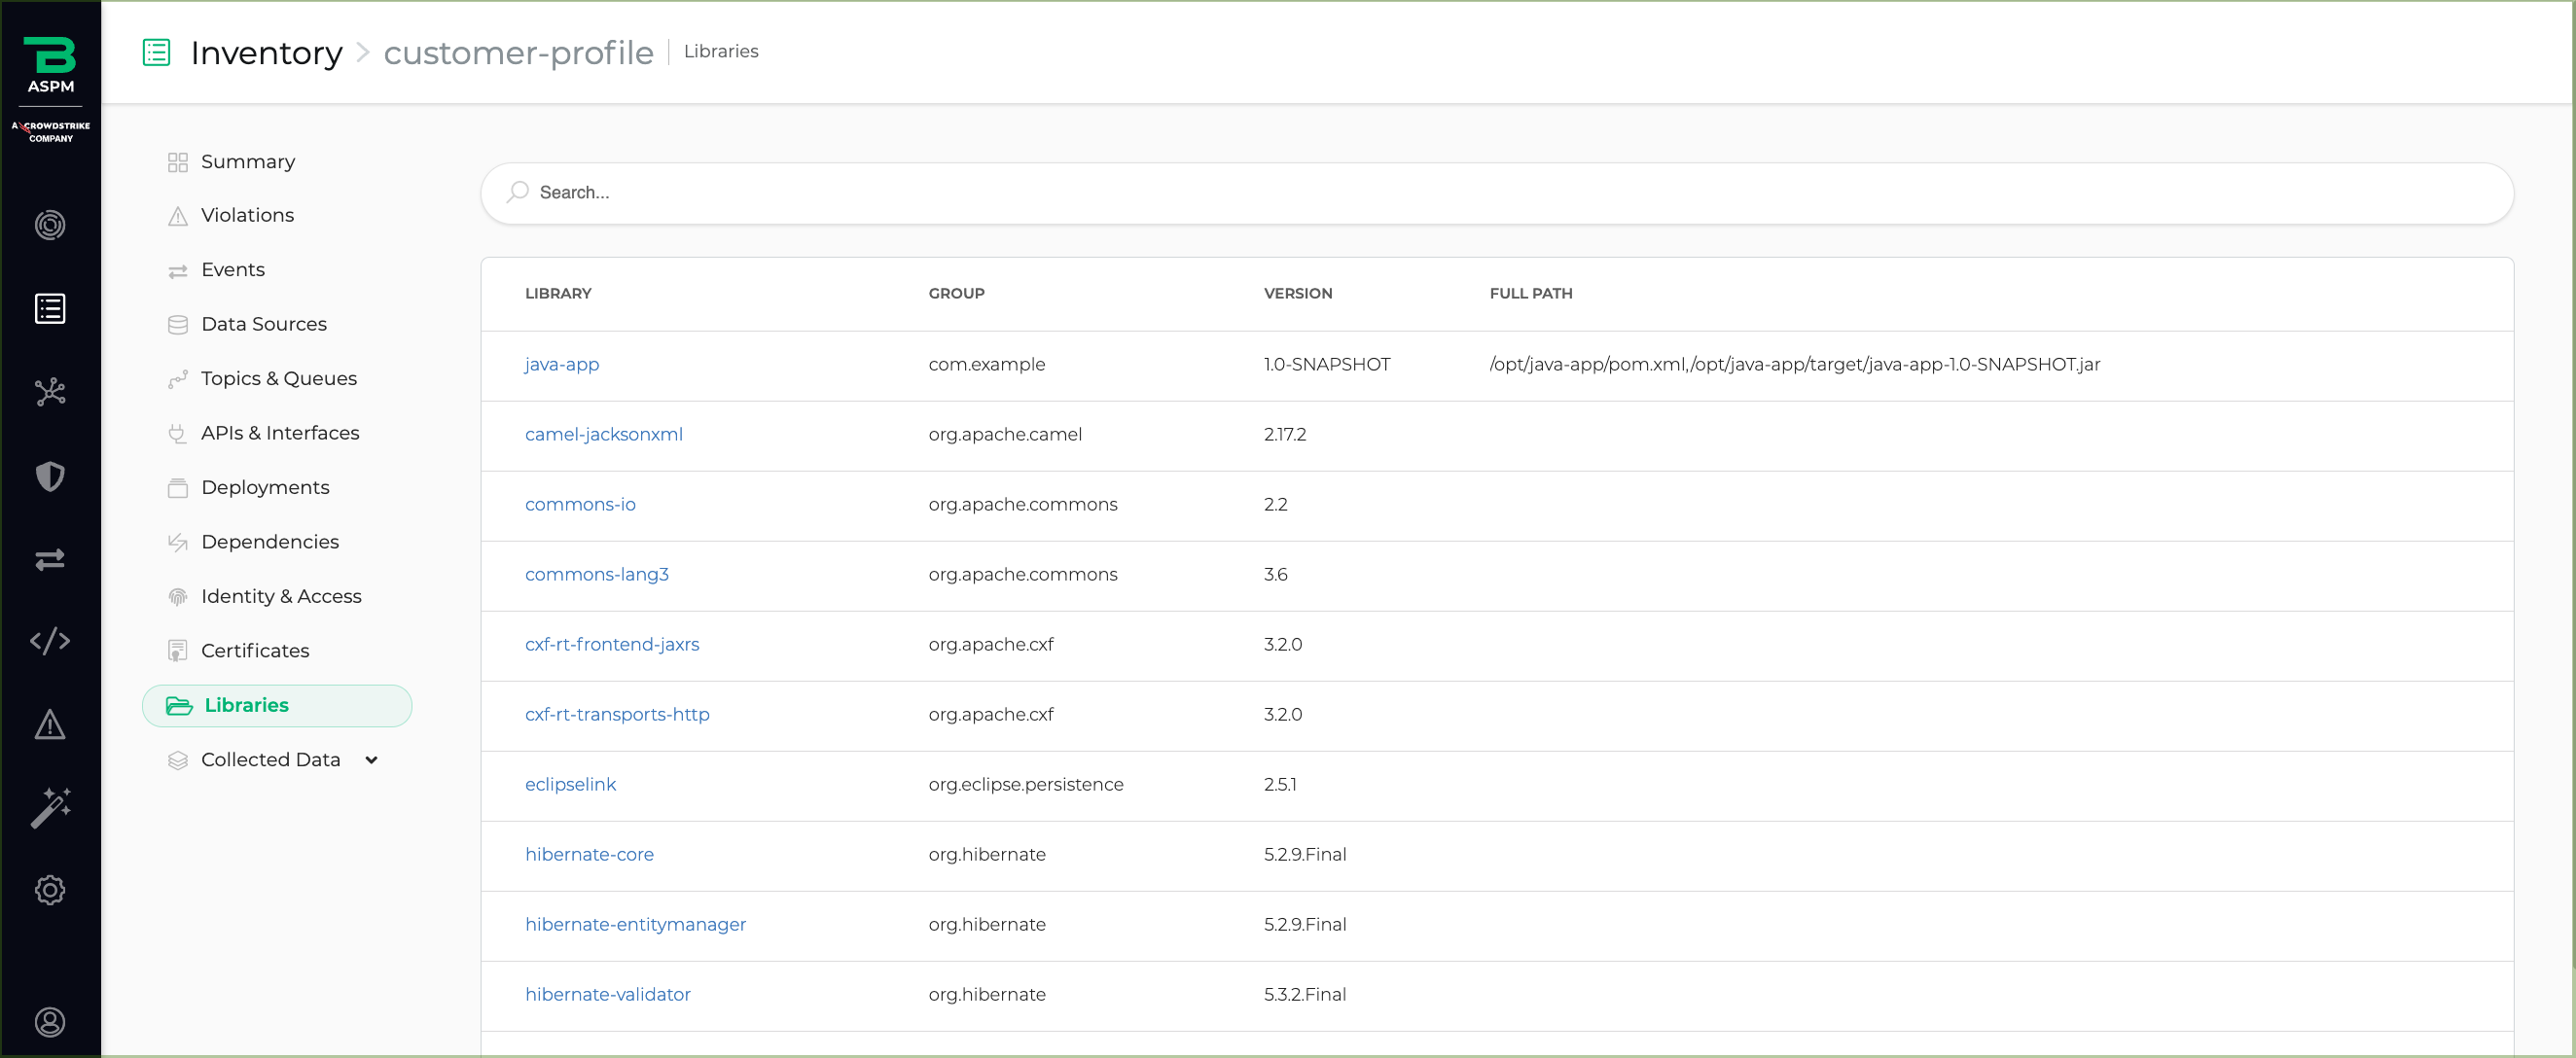The width and height of the screenshot is (2576, 1058).
Task: Click the search magnifier icon
Action: pos(517,192)
